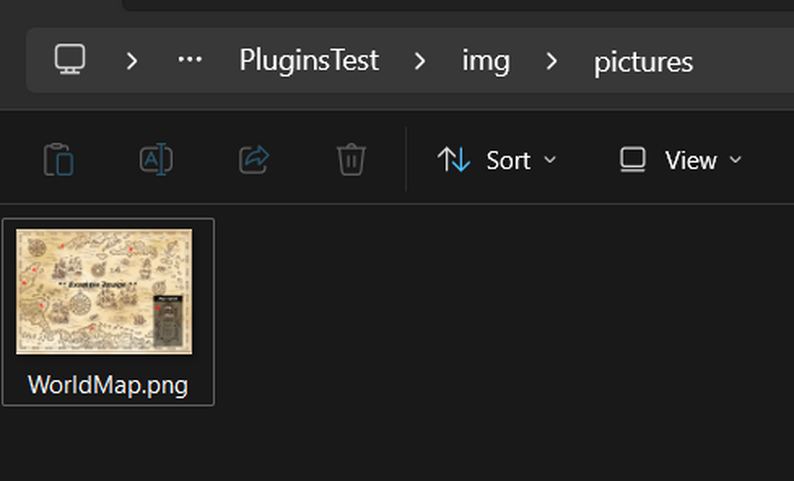Select the pictures breadcrumb segment
Screen dimensions: 794x481
[x=643, y=61]
